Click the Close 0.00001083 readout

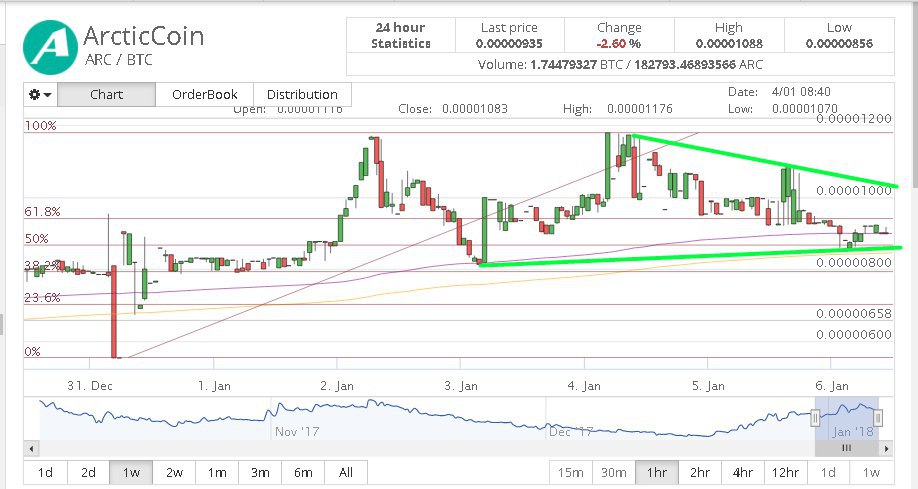tap(453, 109)
